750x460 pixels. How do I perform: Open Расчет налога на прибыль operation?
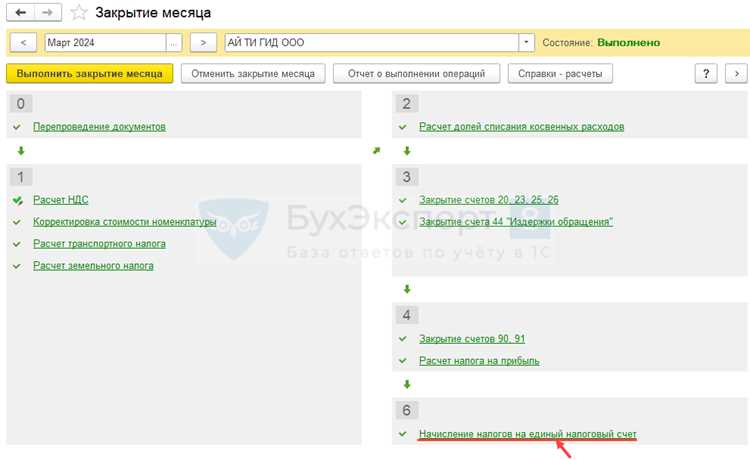point(479,361)
